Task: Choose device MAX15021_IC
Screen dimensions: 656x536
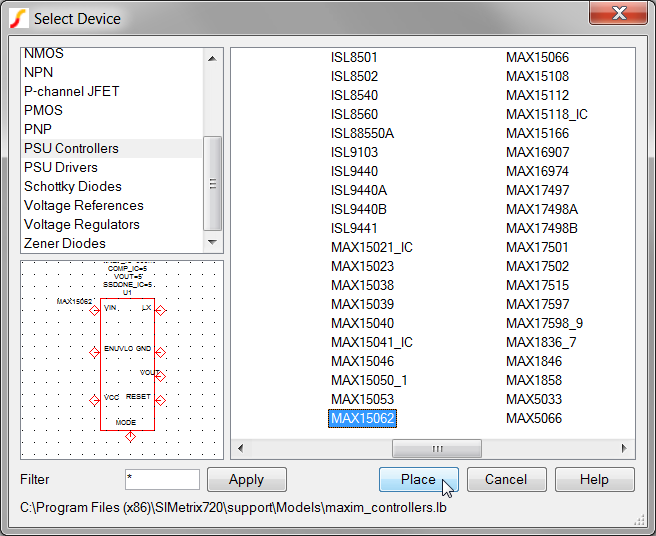Action: 372,247
